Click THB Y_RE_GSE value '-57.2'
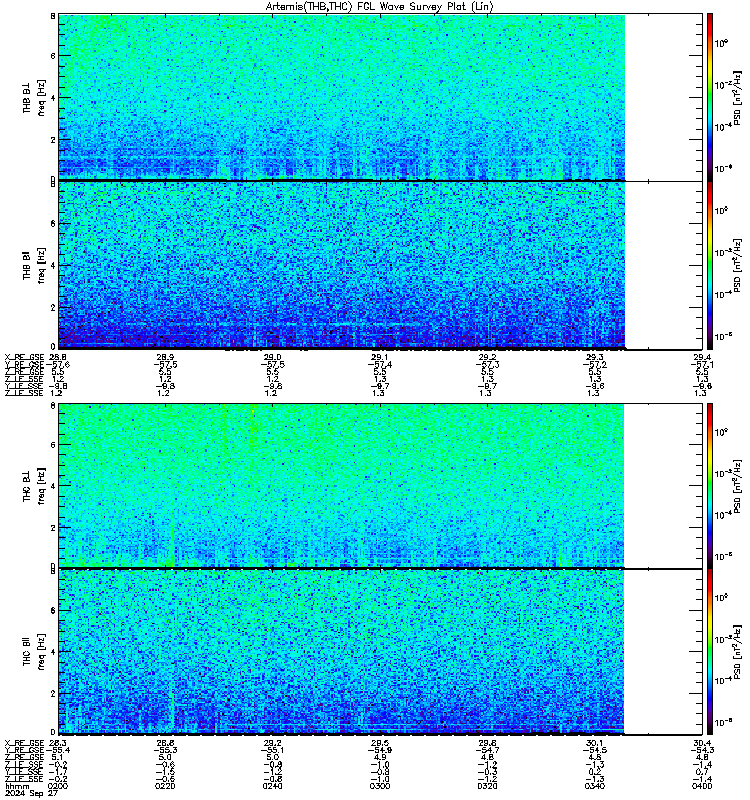Viewport: 750px width, 800px height. coord(594,364)
